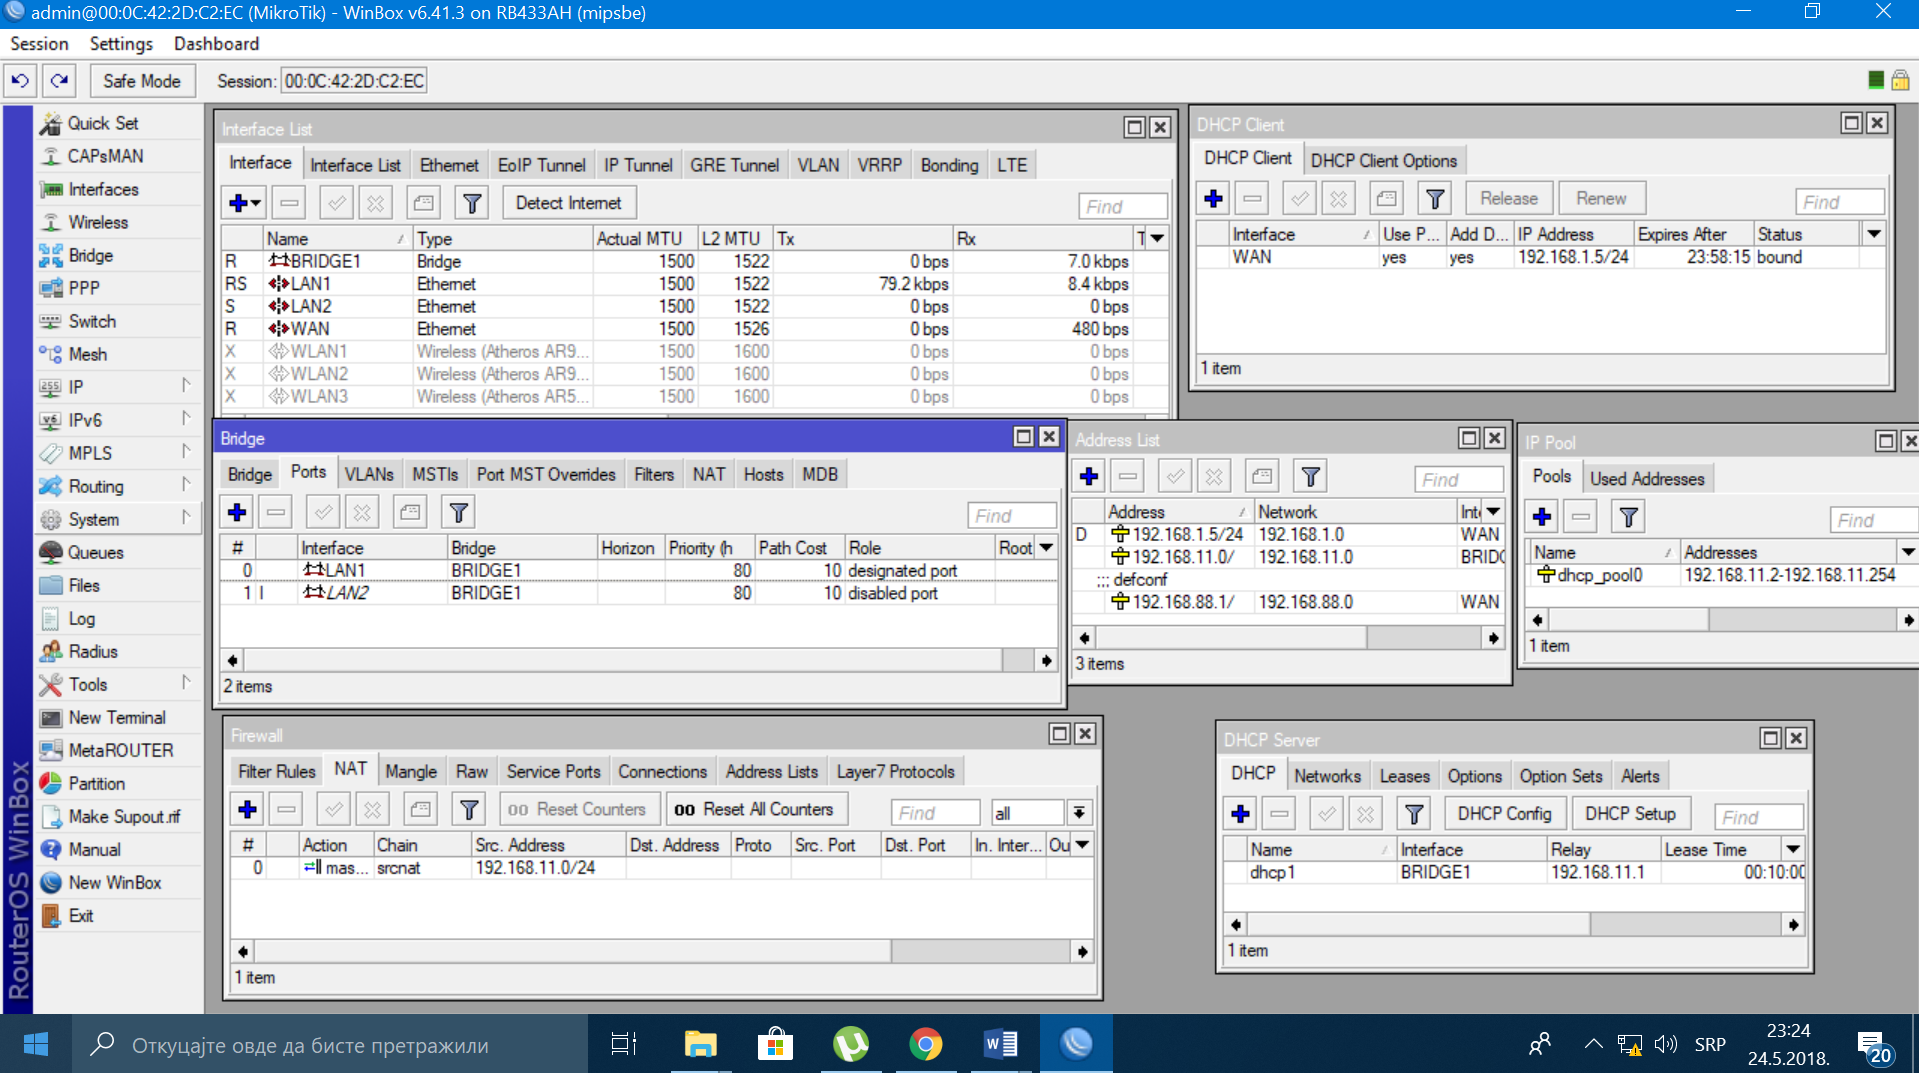Open Files in sidebar
Image resolution: width=1919 pixels, height=1073 pixels.
[84, 585]
